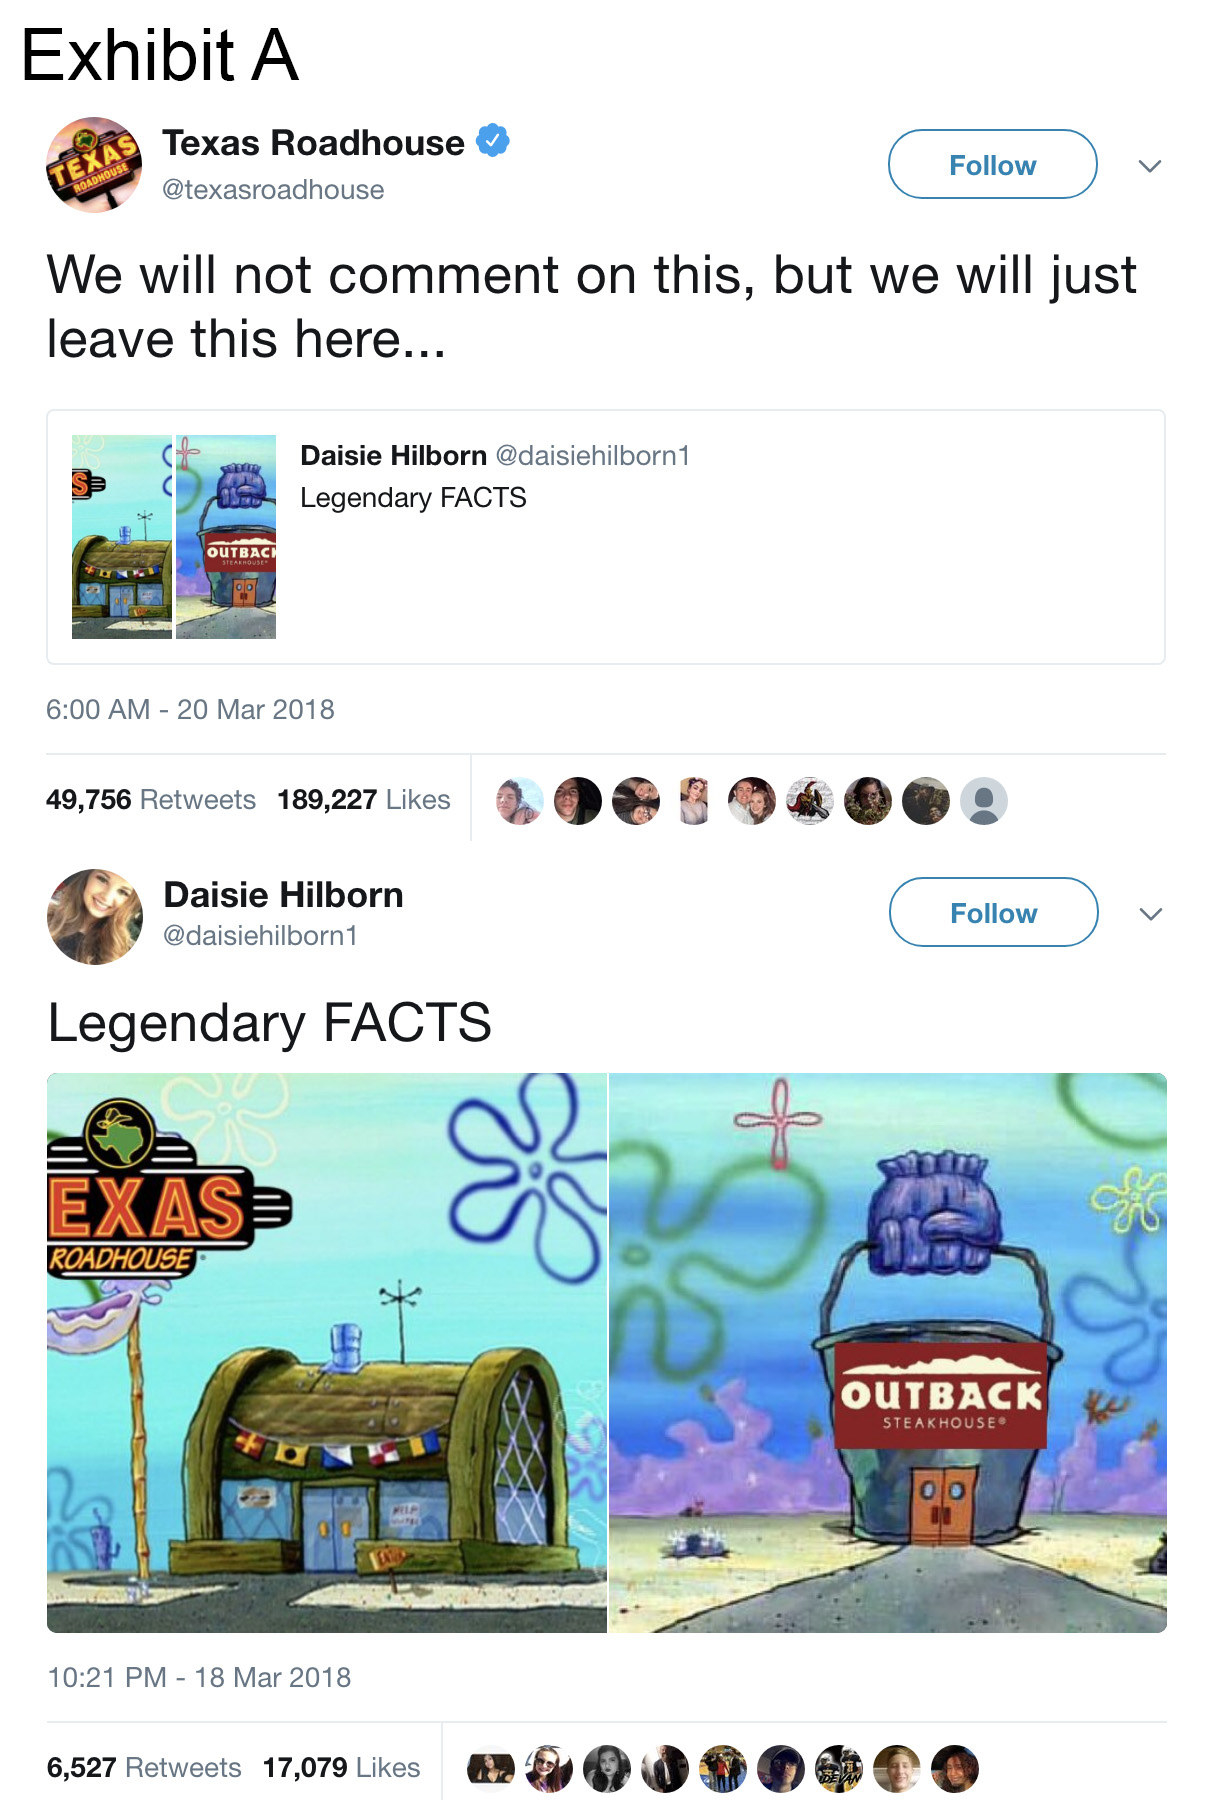
Task: View the quoted tweet's Krusty Krab thumbnail
Action: (x=122, y=537)
